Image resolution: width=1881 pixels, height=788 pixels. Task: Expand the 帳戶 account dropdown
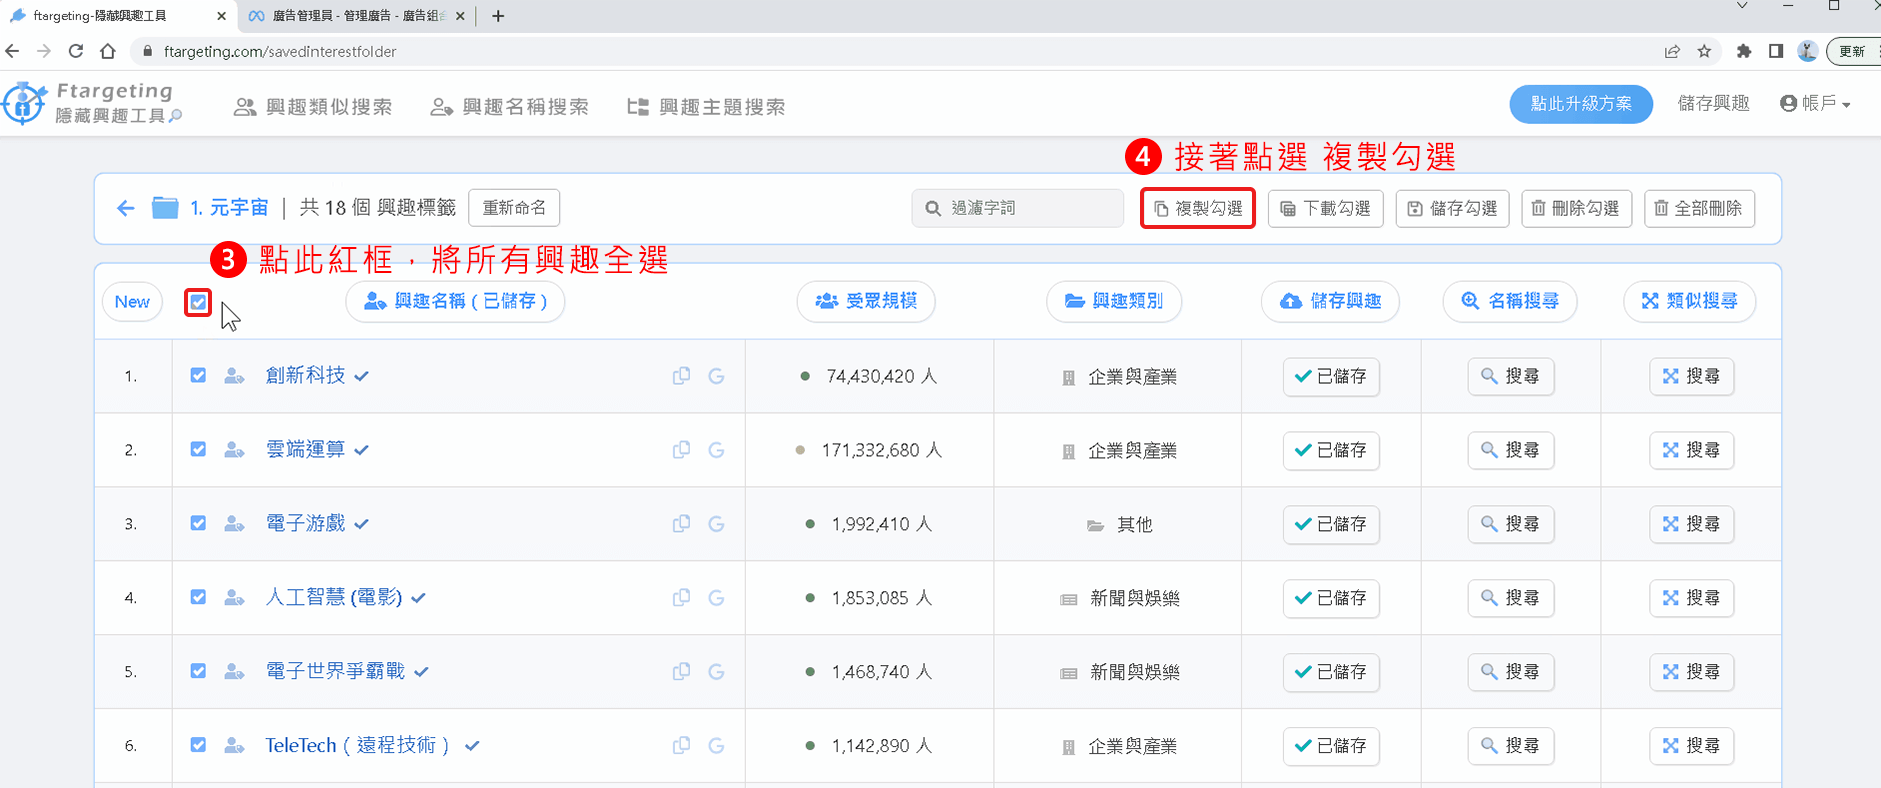pos(1815,103)
